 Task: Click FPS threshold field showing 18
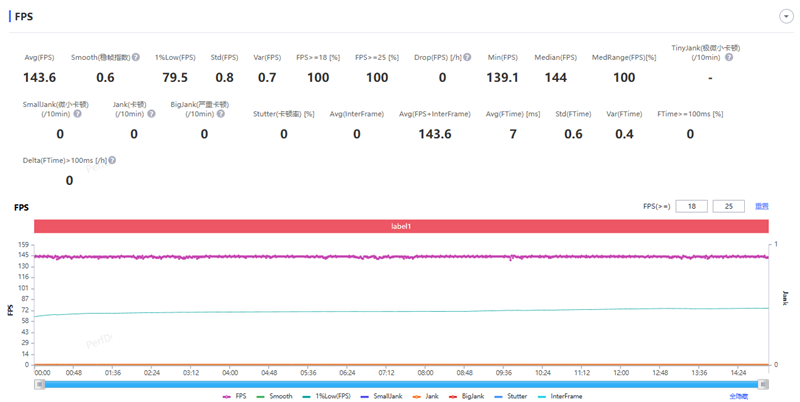coord(691,206)
